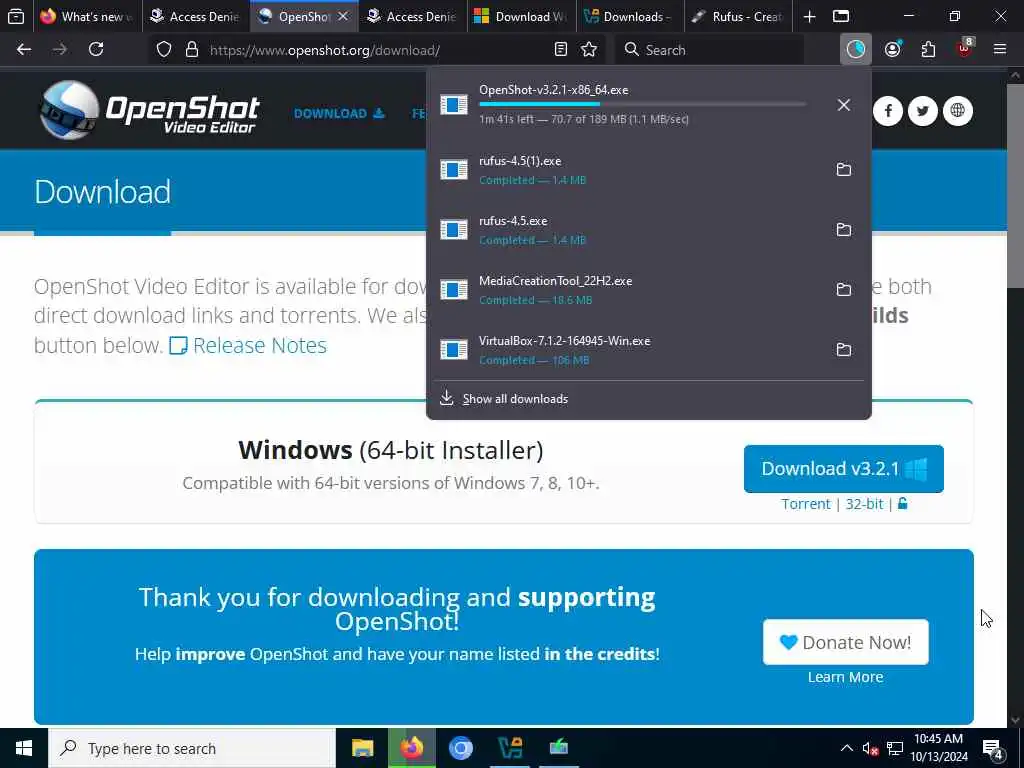1024x768 pixels.
Task: Open the Learn More link
Action: click(x=846, y=677)
